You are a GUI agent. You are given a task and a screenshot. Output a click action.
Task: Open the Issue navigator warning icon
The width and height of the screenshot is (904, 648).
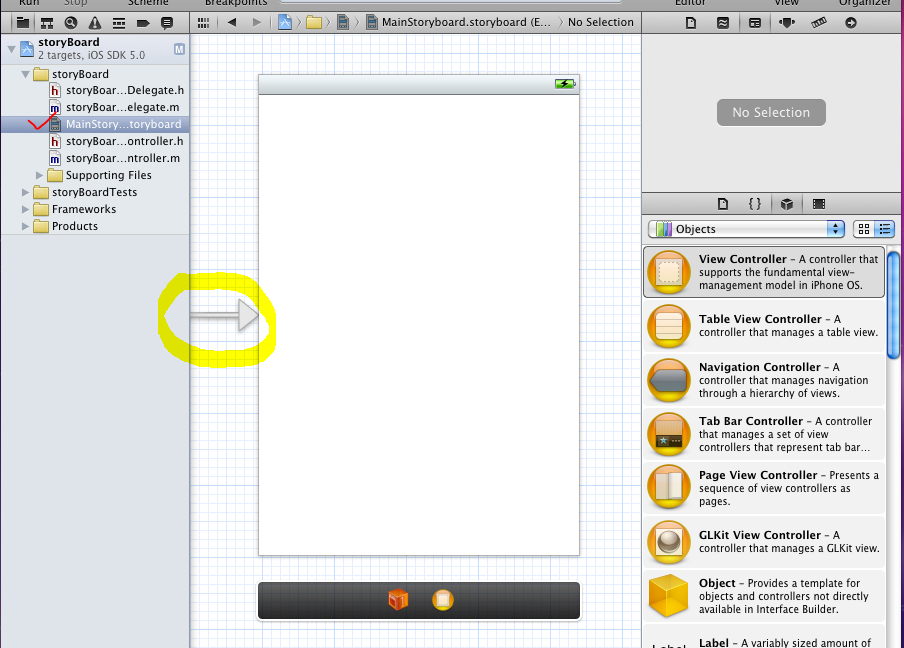click(x=95, y=23)
